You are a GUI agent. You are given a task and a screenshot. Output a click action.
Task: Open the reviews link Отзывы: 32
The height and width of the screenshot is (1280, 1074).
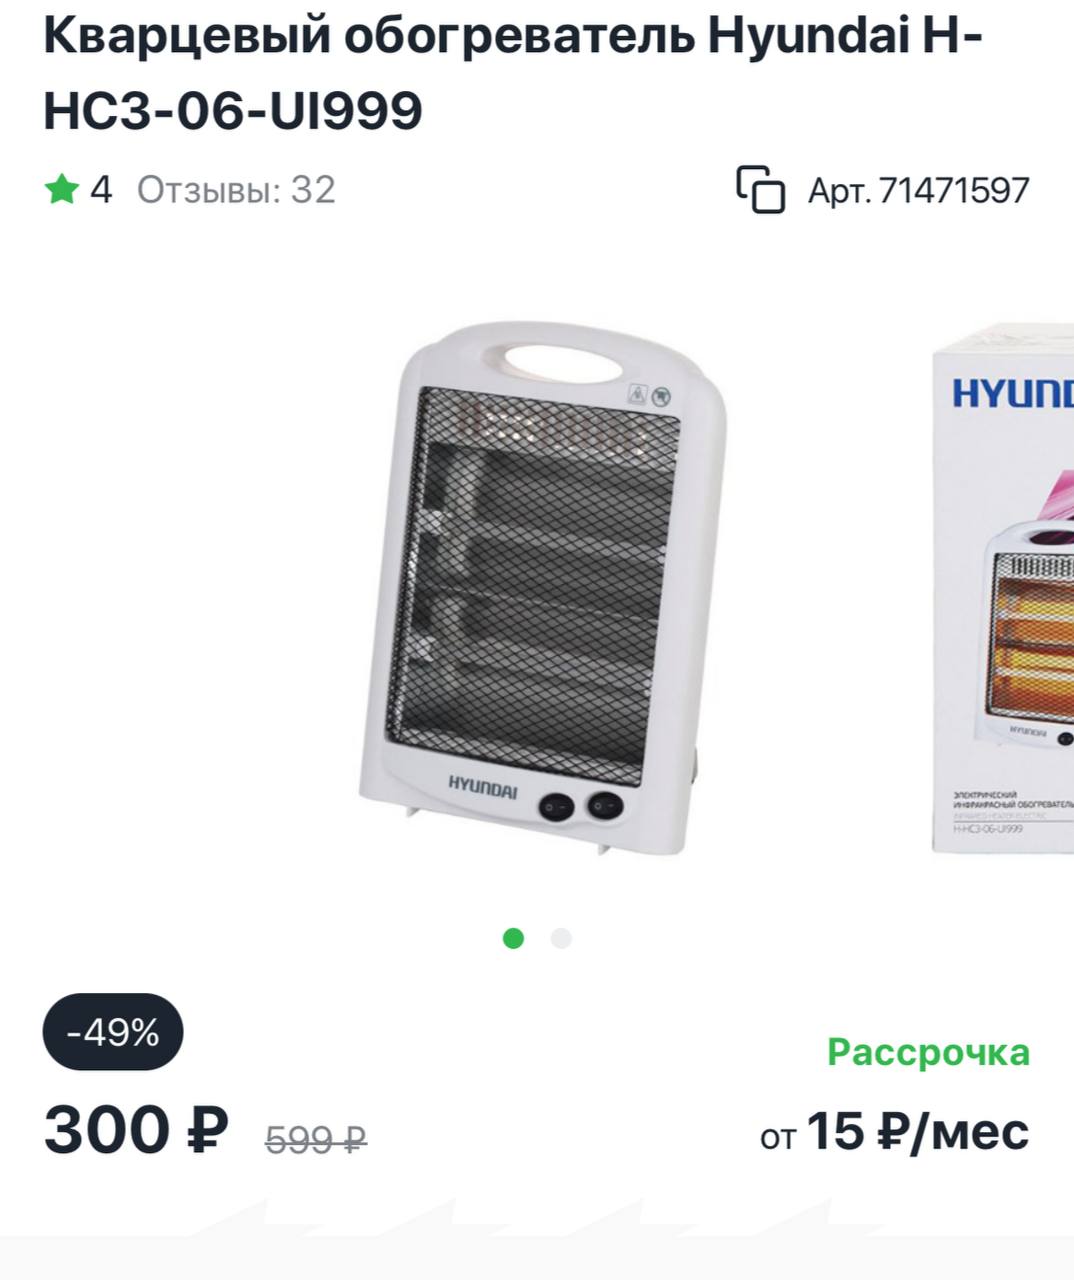(x=236, y=189)
